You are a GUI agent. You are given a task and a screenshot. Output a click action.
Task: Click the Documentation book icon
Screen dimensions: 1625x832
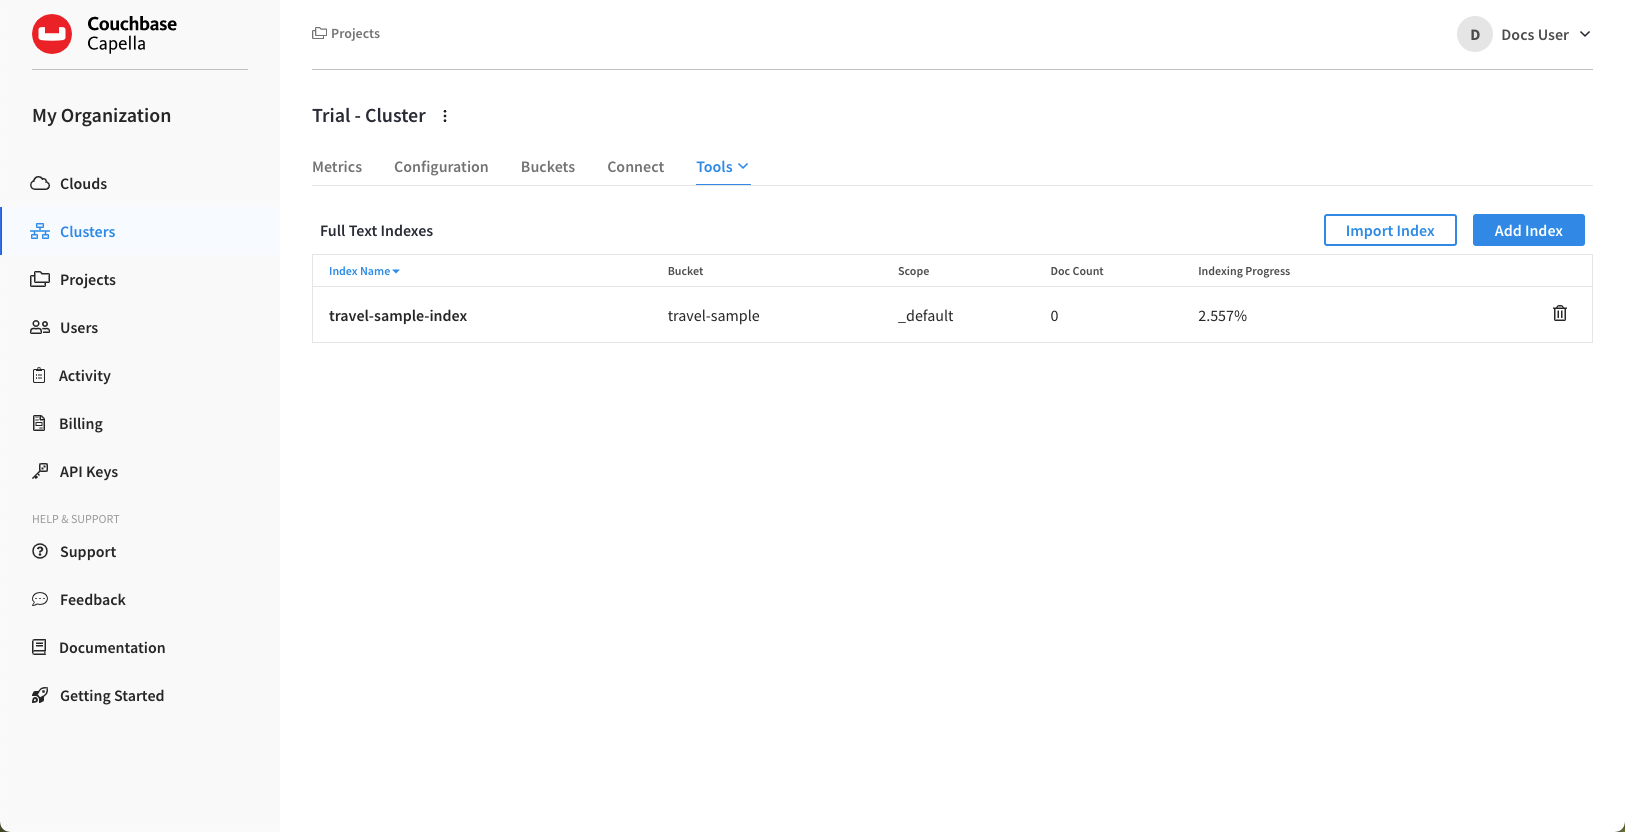click(39, 647)
